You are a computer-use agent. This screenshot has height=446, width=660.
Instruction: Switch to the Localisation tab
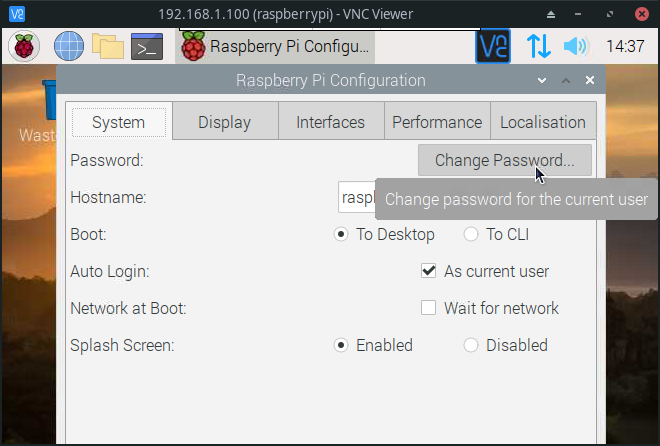pos(543,122)
